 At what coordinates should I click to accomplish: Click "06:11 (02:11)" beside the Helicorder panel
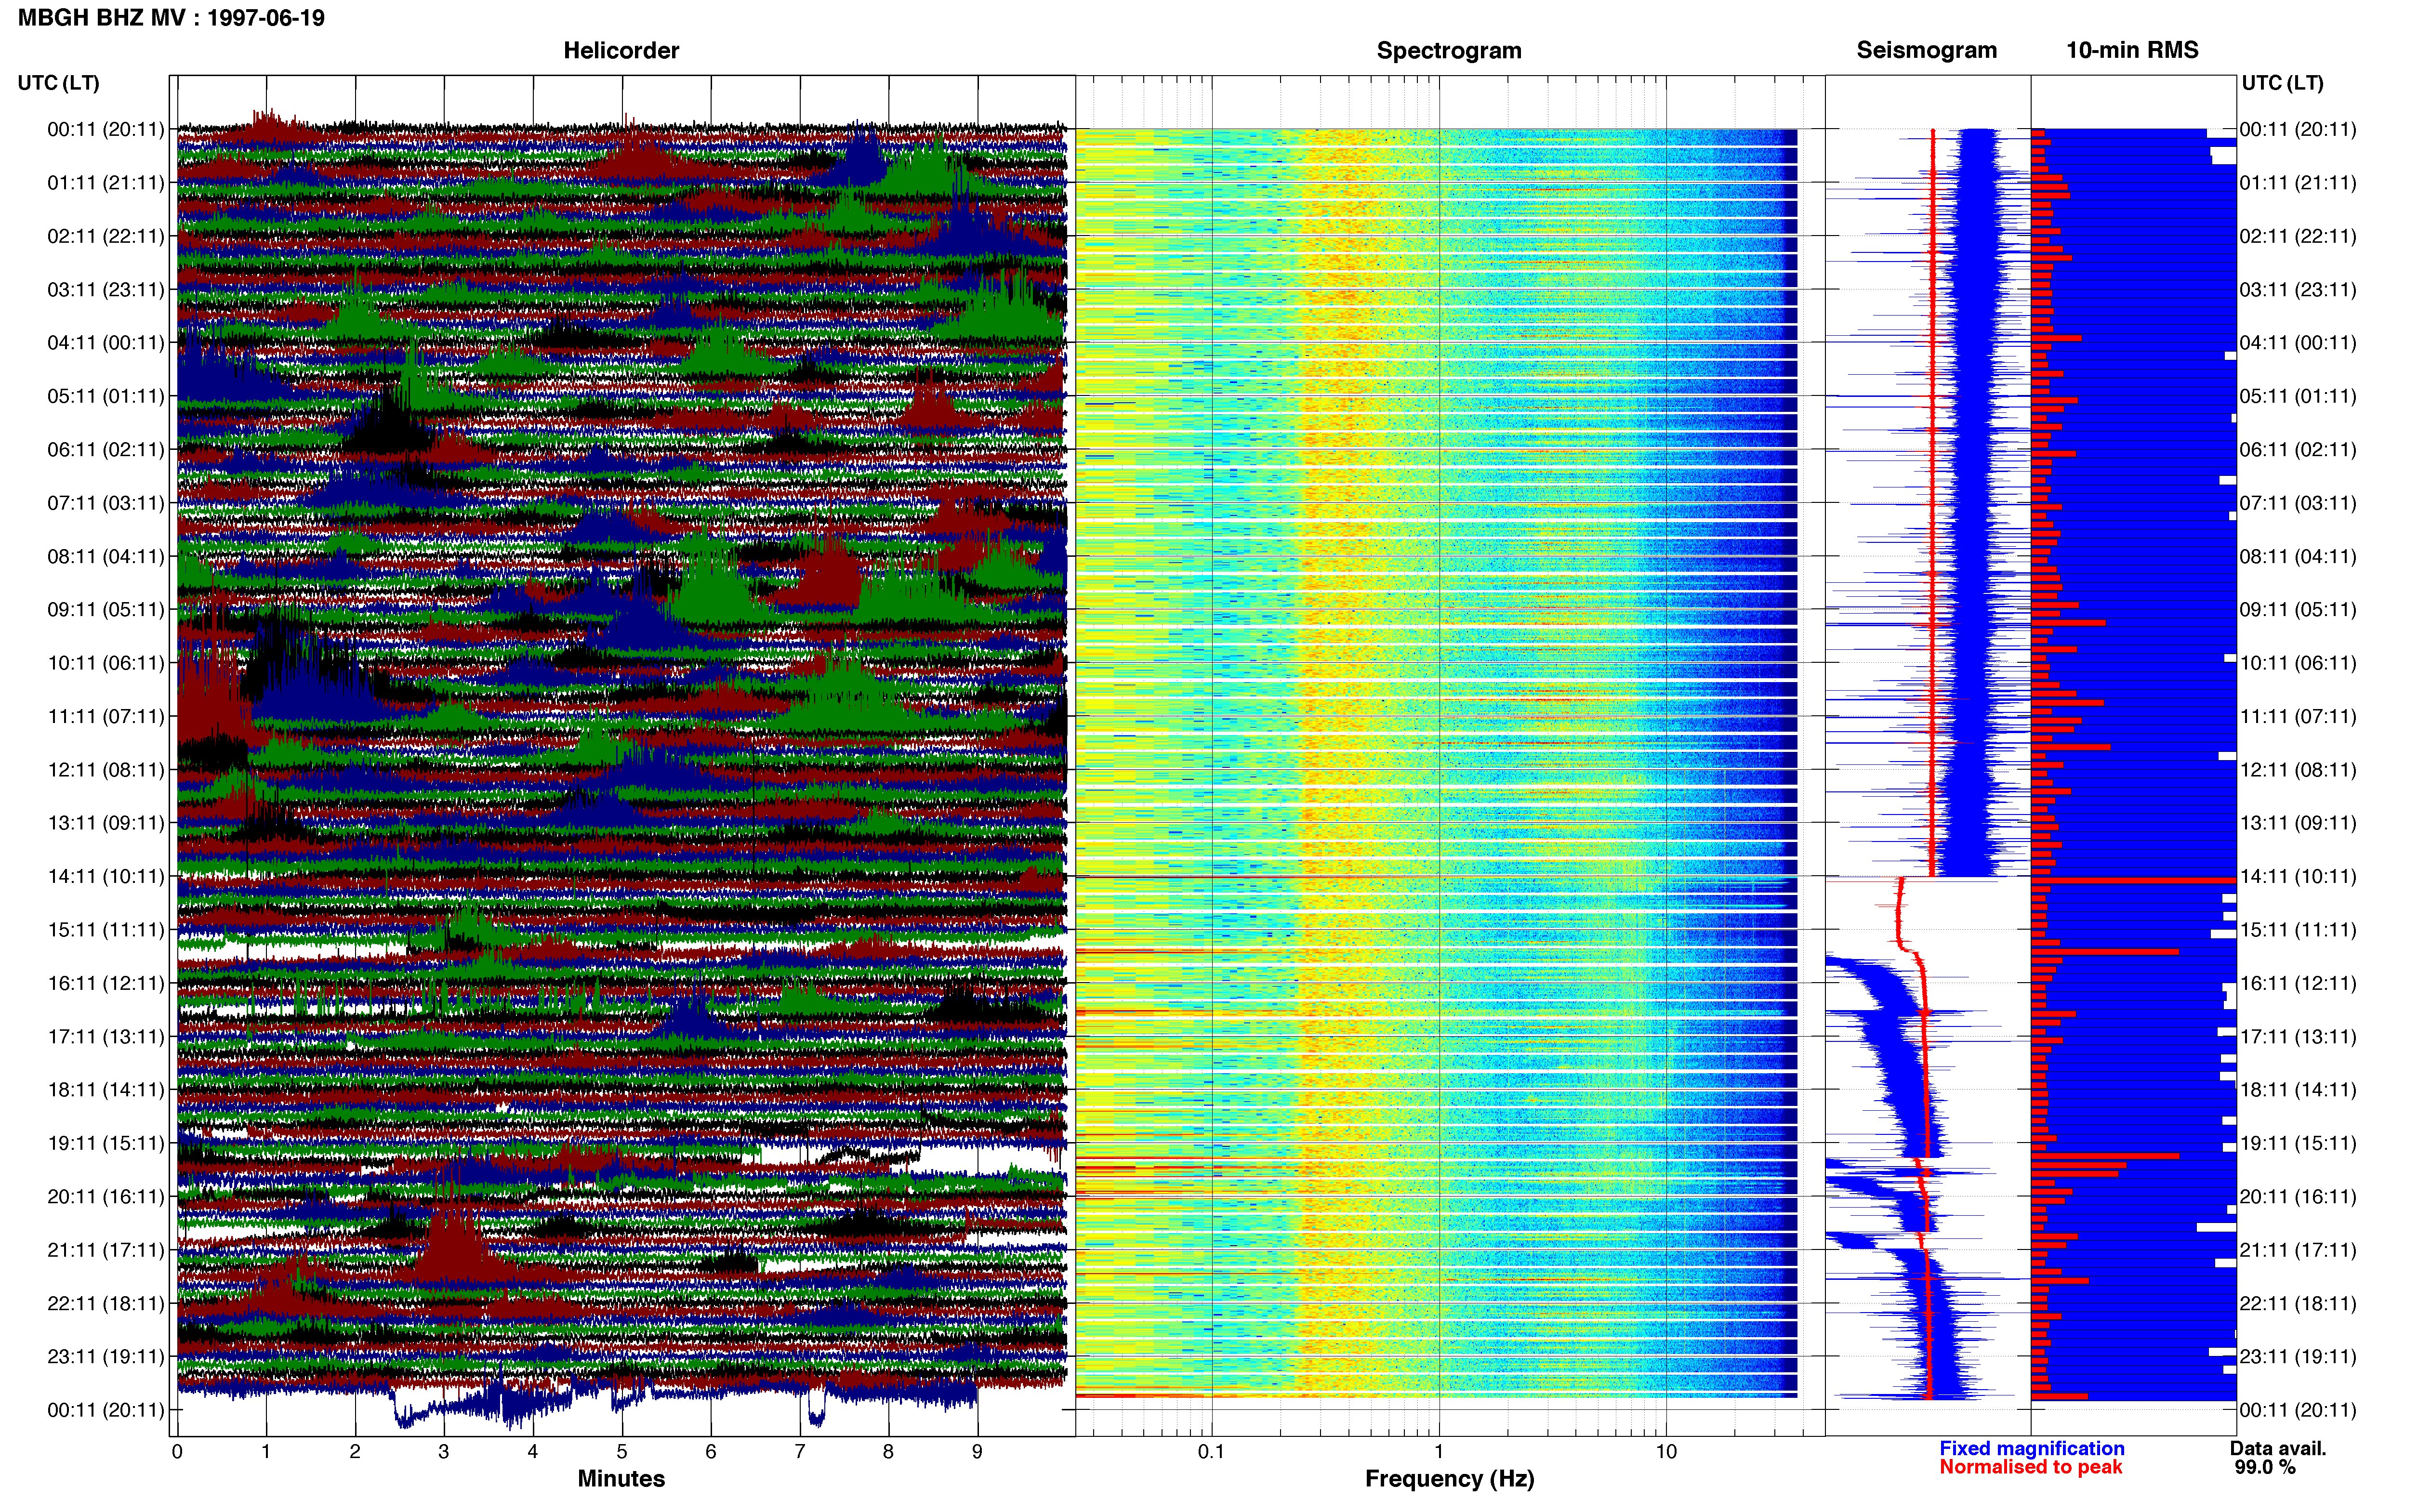[106, 450]
